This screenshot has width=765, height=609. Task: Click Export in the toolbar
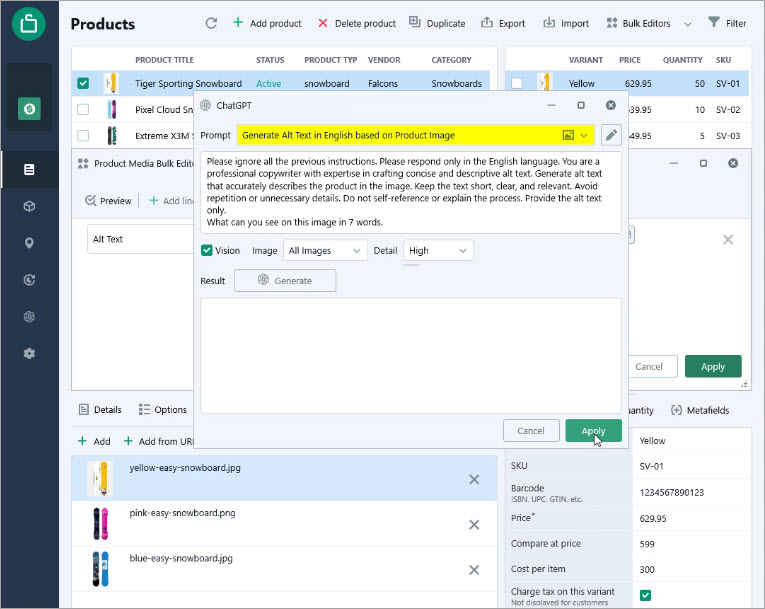503,23
